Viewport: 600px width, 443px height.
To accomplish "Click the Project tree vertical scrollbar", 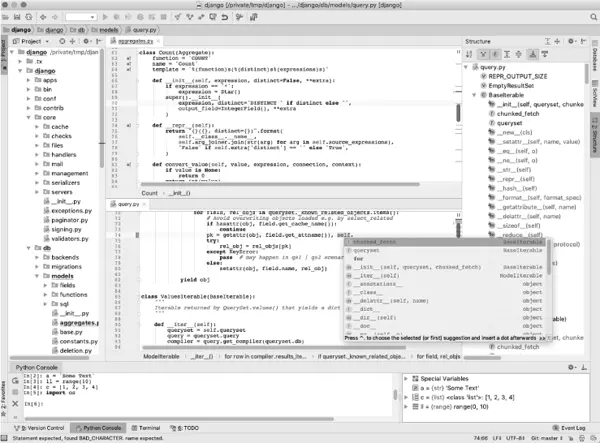I will [102, 109].
